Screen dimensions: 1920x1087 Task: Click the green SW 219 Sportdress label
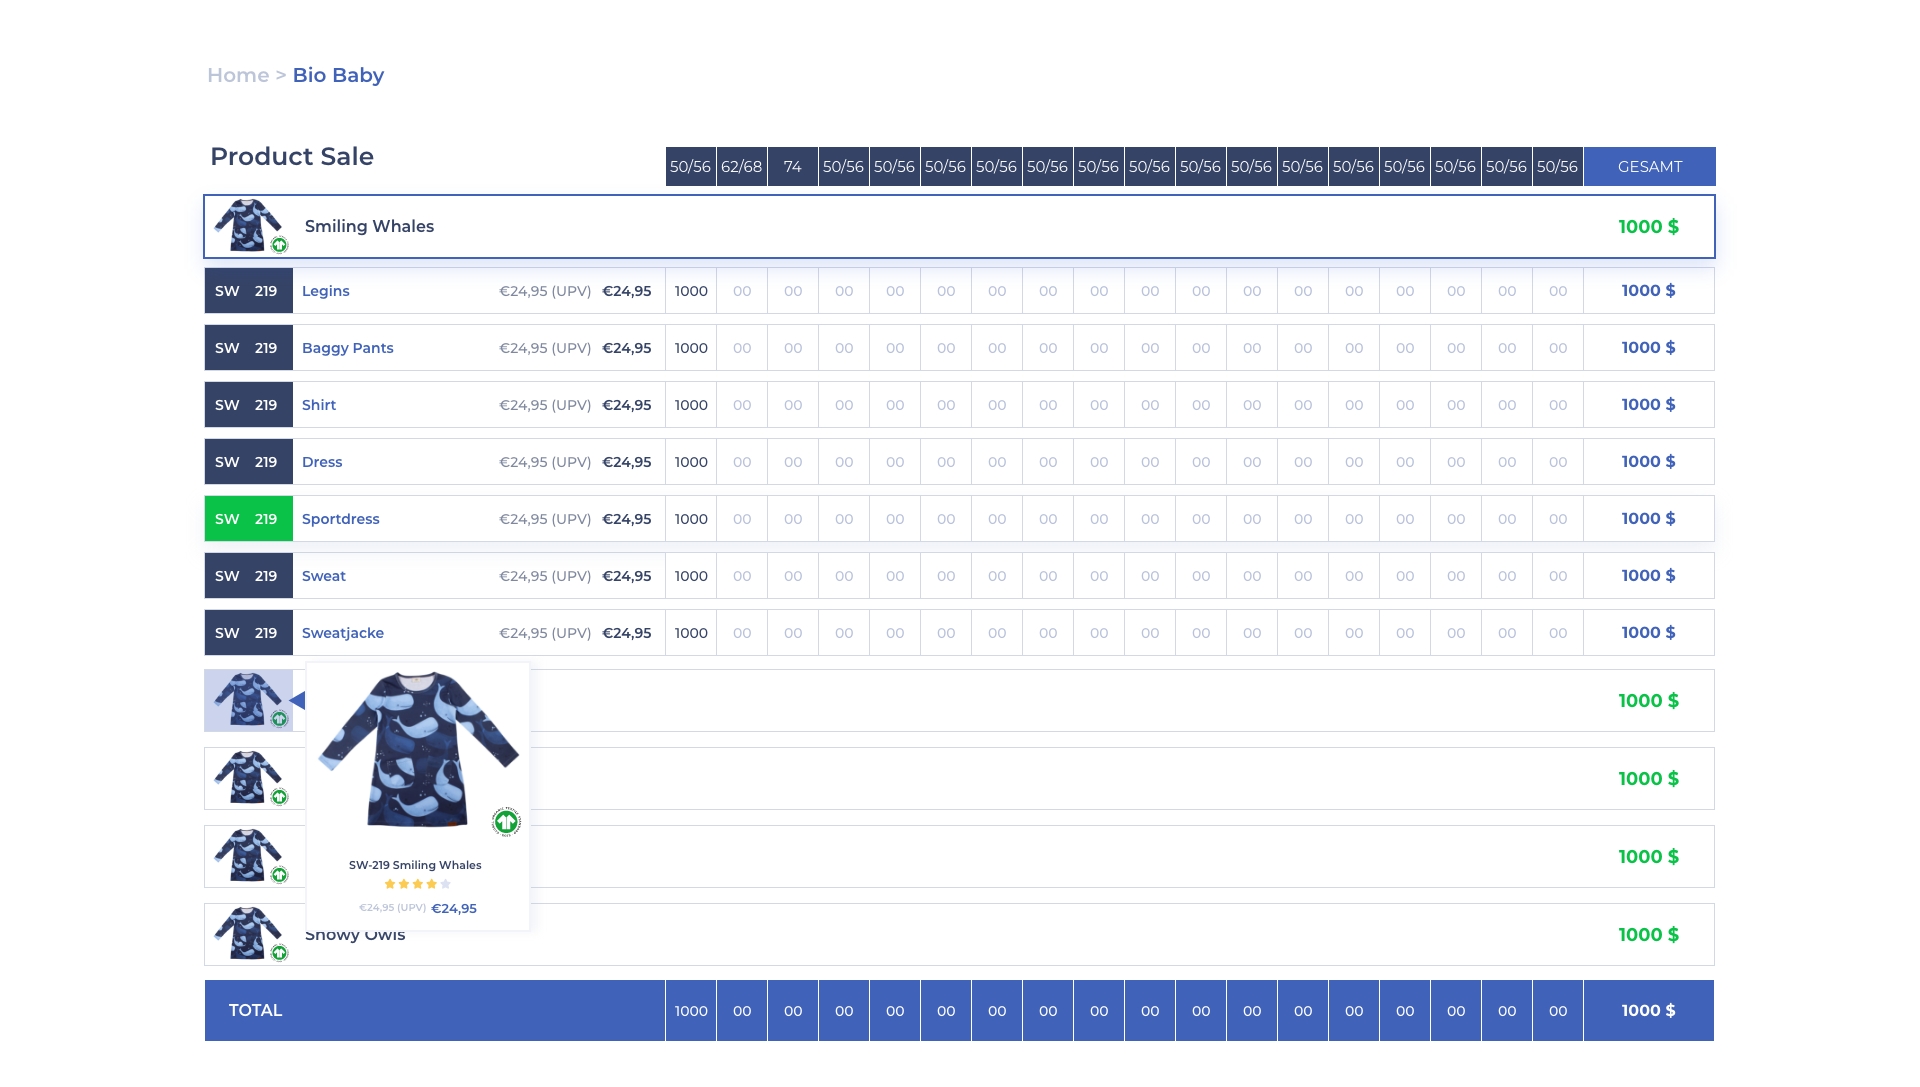click(x=248, y=519)
